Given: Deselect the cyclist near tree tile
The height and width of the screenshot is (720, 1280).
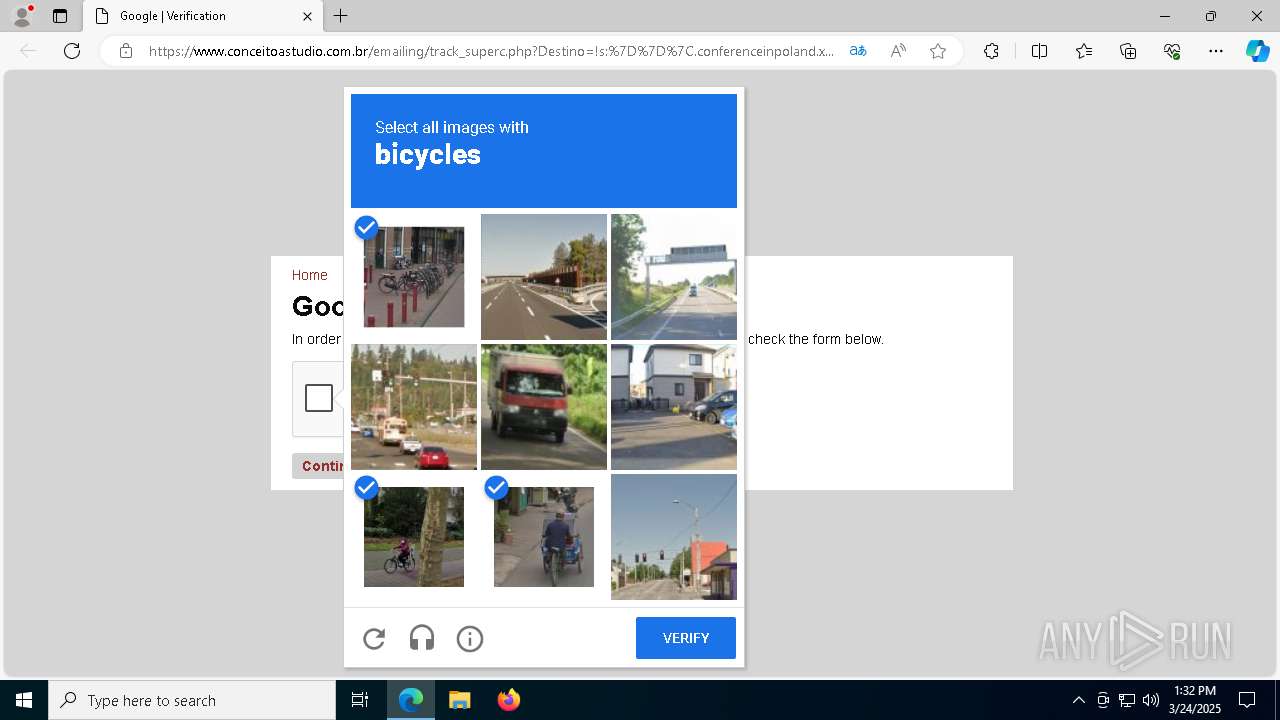Looking at the screenshot, I should pyautogui.click(x=414, y=537).
